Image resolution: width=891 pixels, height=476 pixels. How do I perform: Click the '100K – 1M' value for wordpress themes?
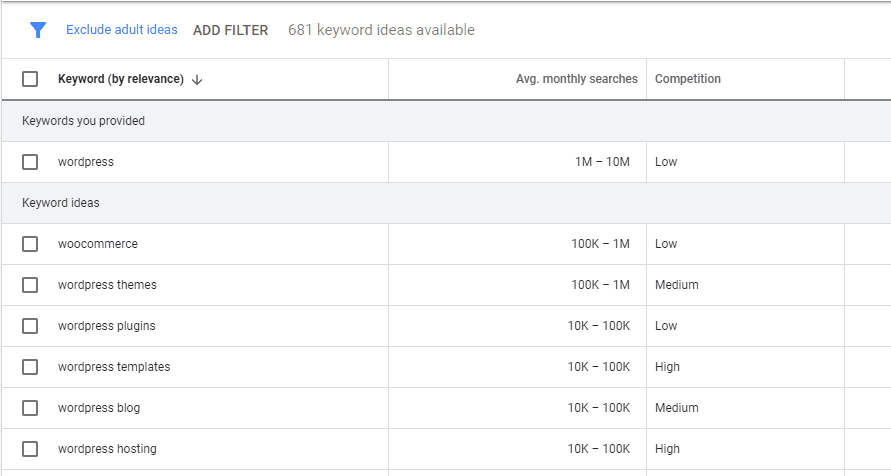tap(601, 285)
